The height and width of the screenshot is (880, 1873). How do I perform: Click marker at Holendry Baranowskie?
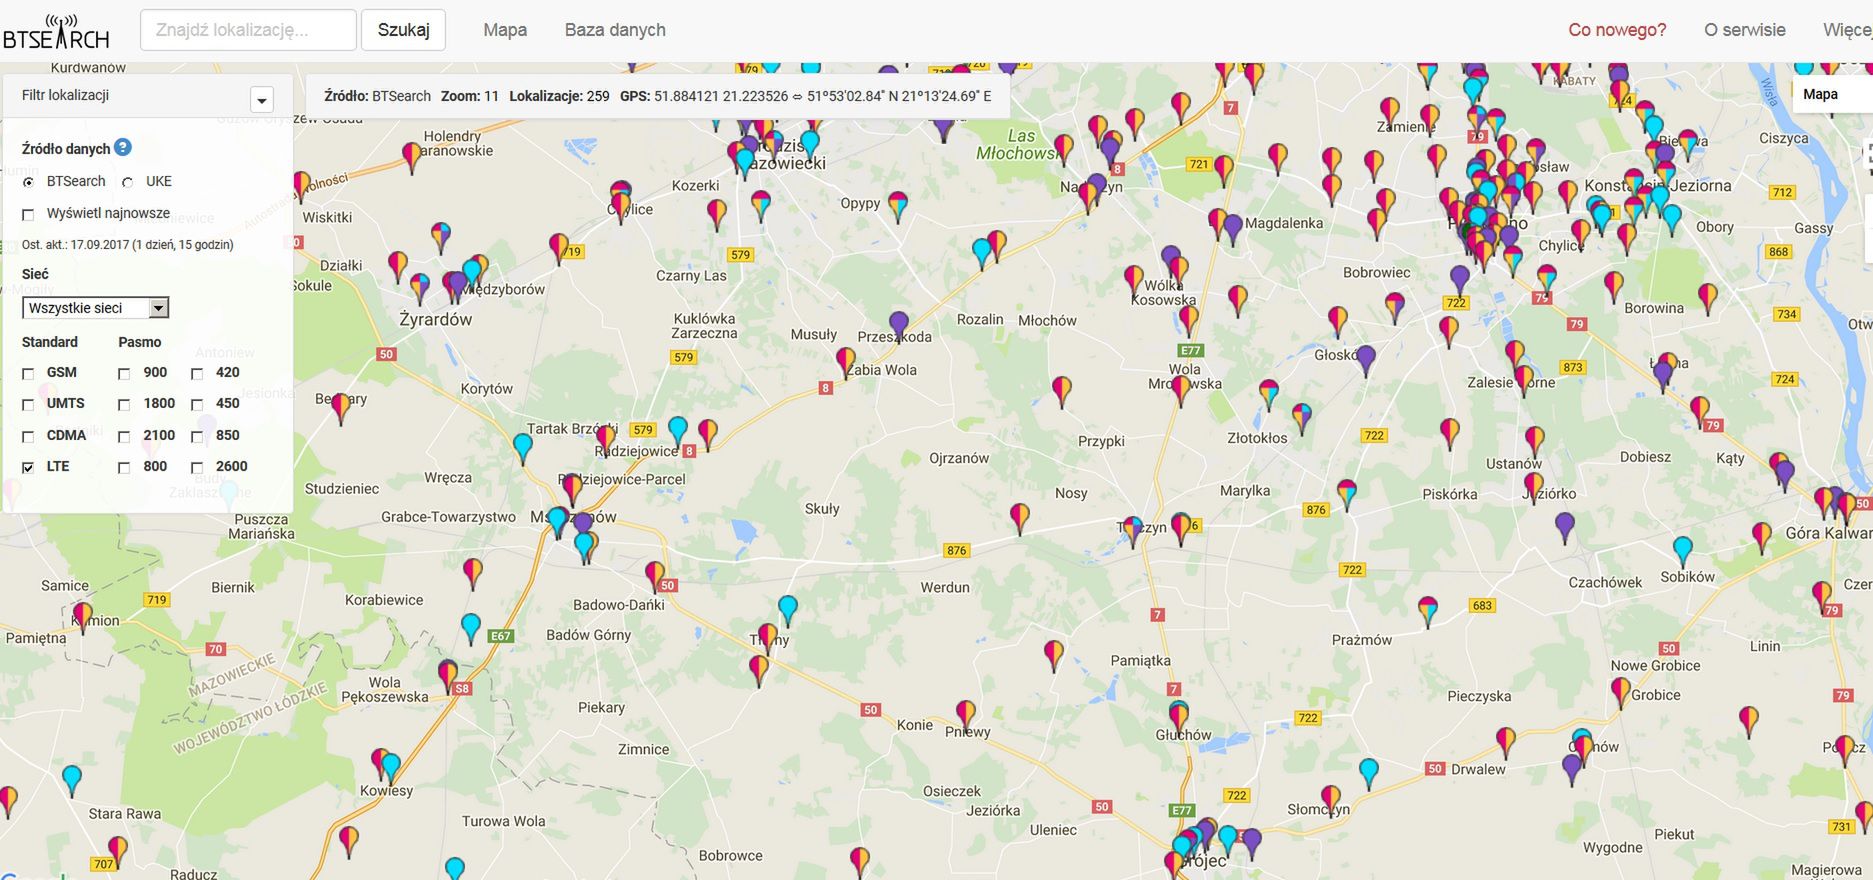pyautogui.click(x=412, y=157)
